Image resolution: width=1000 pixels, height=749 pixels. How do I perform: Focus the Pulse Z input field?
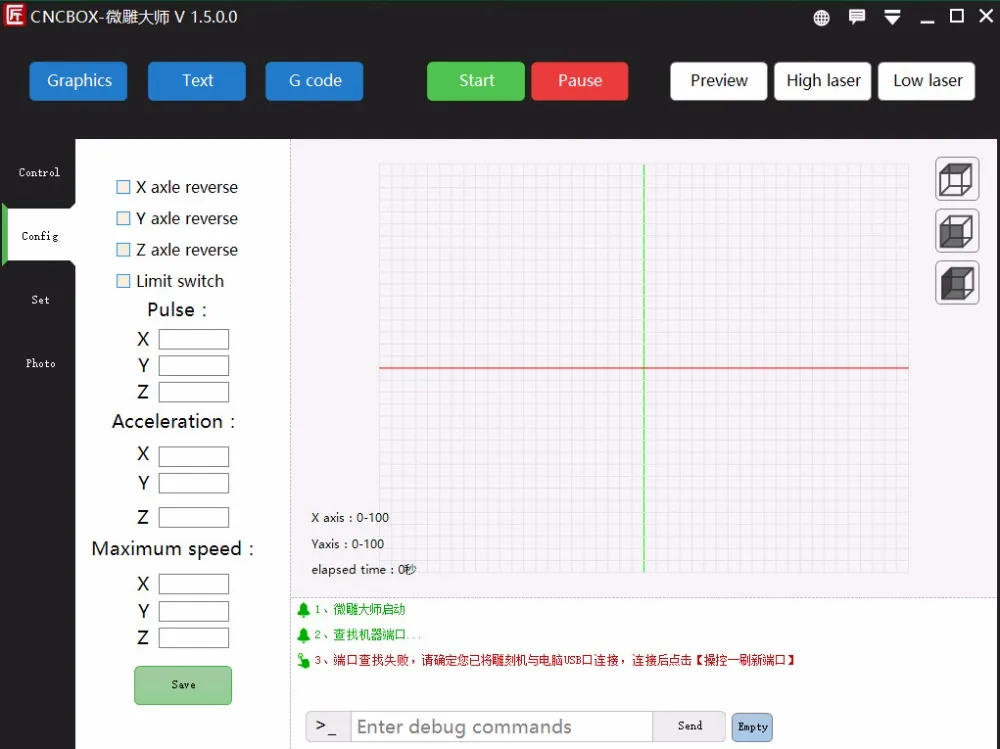(194, 392)
